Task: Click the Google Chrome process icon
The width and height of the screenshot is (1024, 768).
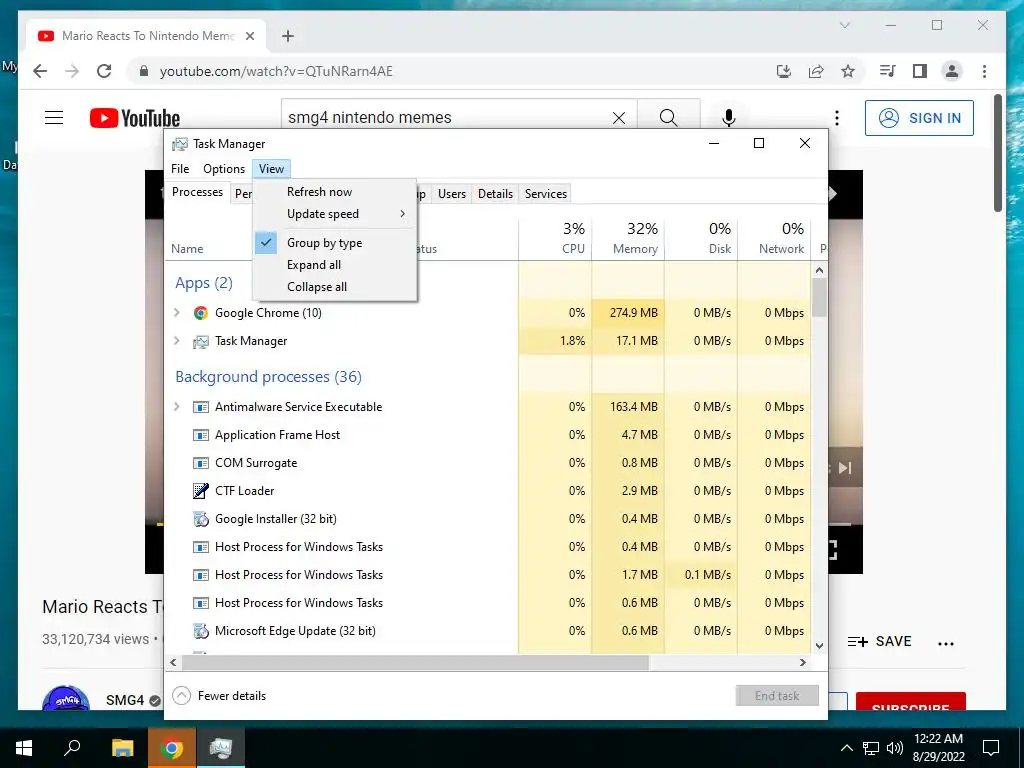Action: (200, 313)
